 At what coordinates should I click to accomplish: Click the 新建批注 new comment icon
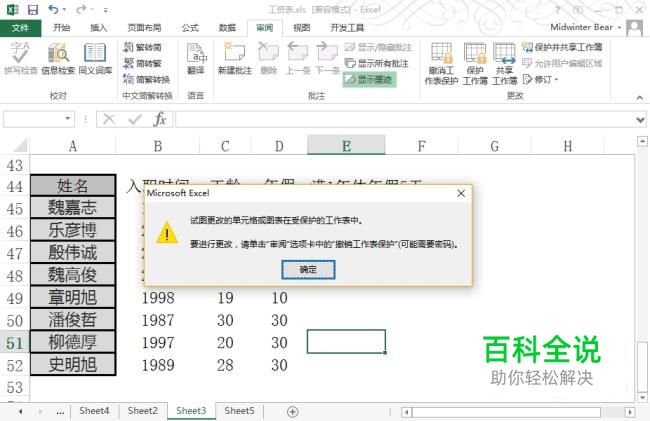coord(235,58)
